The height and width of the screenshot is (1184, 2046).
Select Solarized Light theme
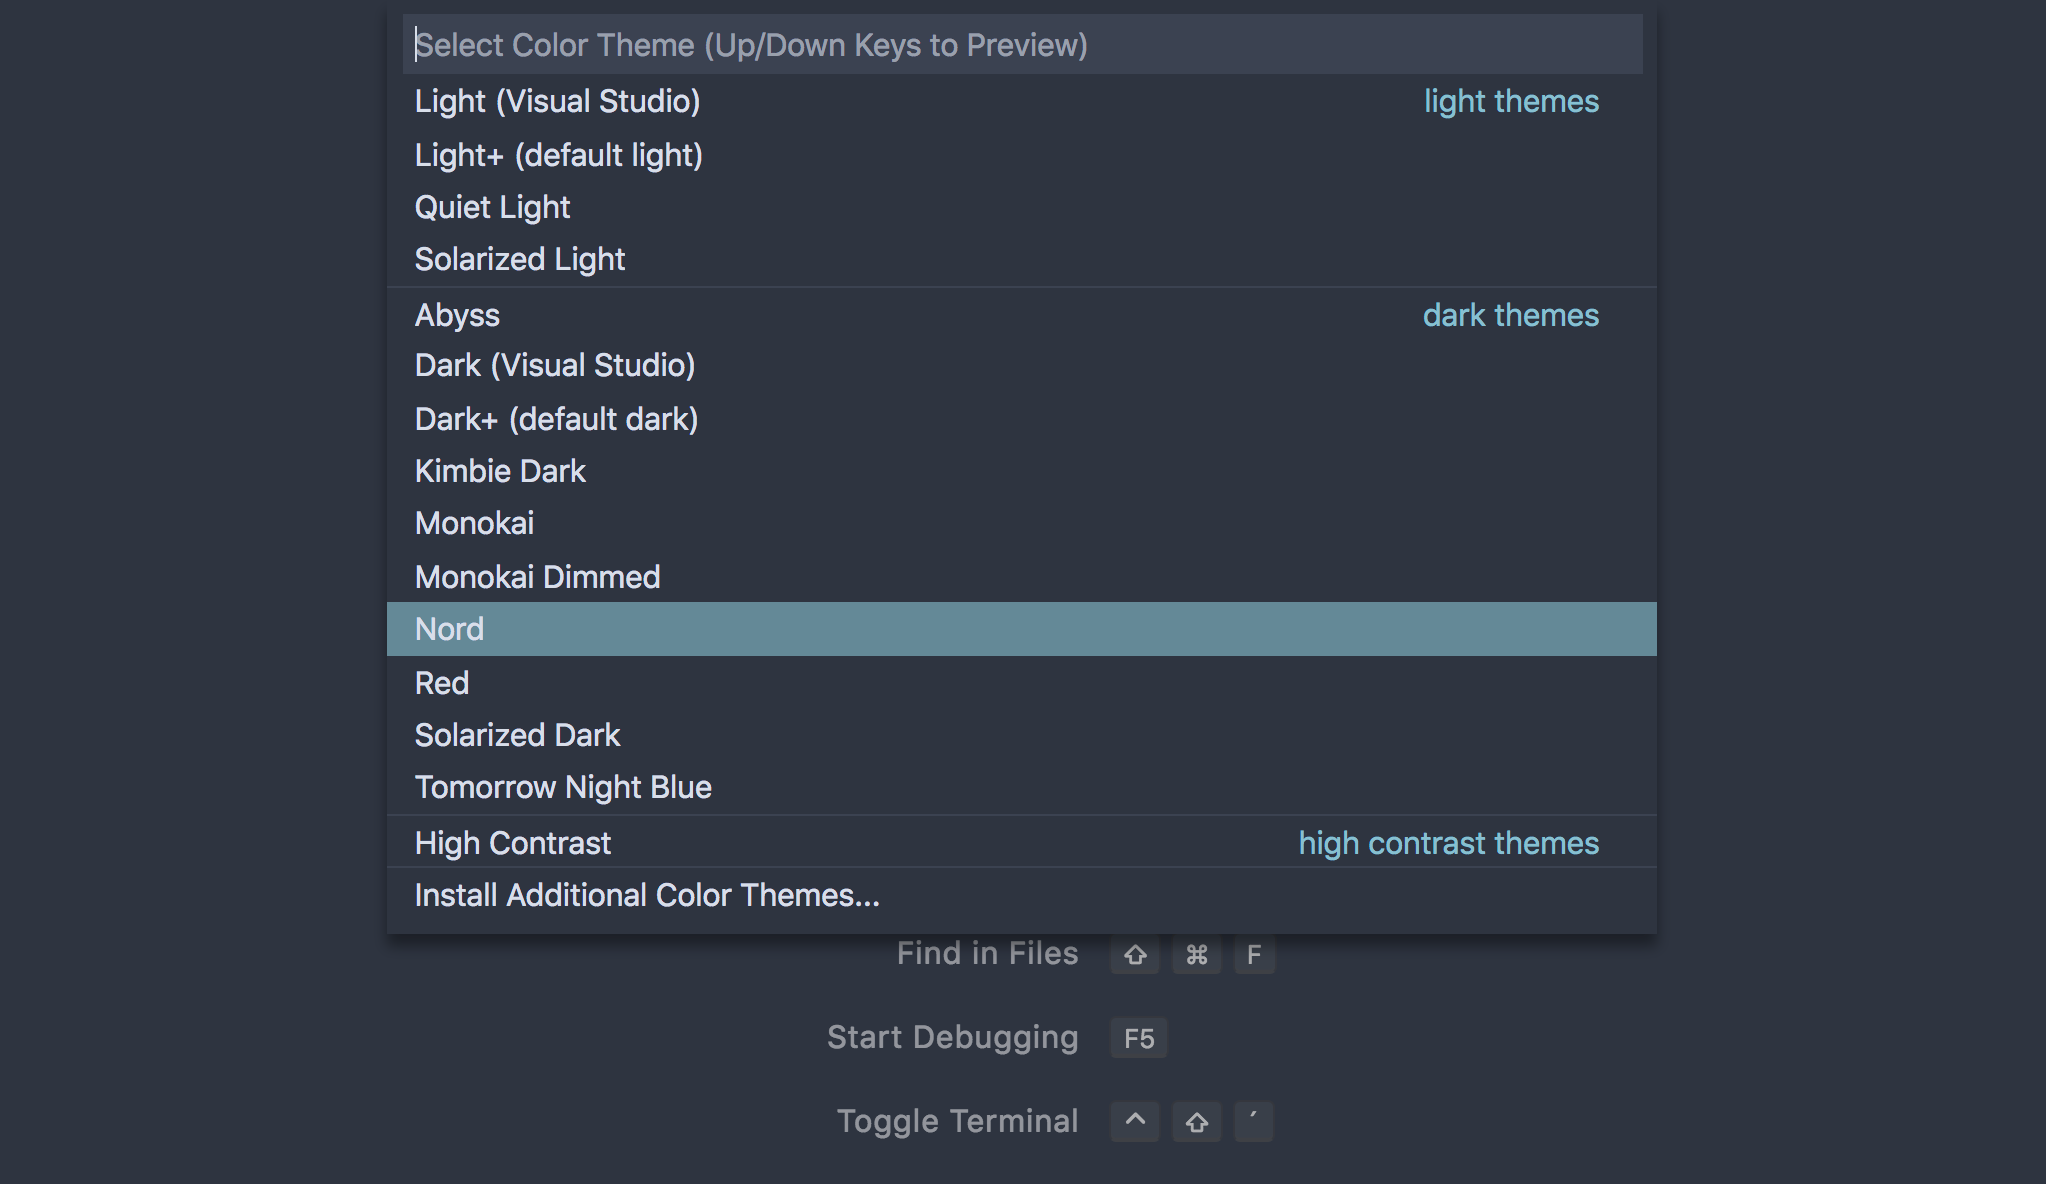coord(1021,259)
